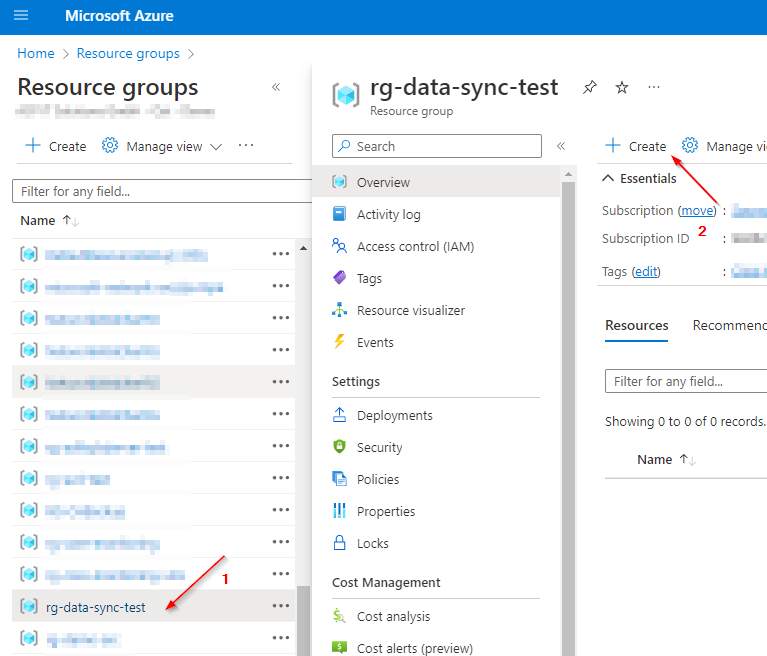767x656 pixels.
Task: Go to Resource groups breadcrumb
Action: pyautogui.click(x=128, y=53)
